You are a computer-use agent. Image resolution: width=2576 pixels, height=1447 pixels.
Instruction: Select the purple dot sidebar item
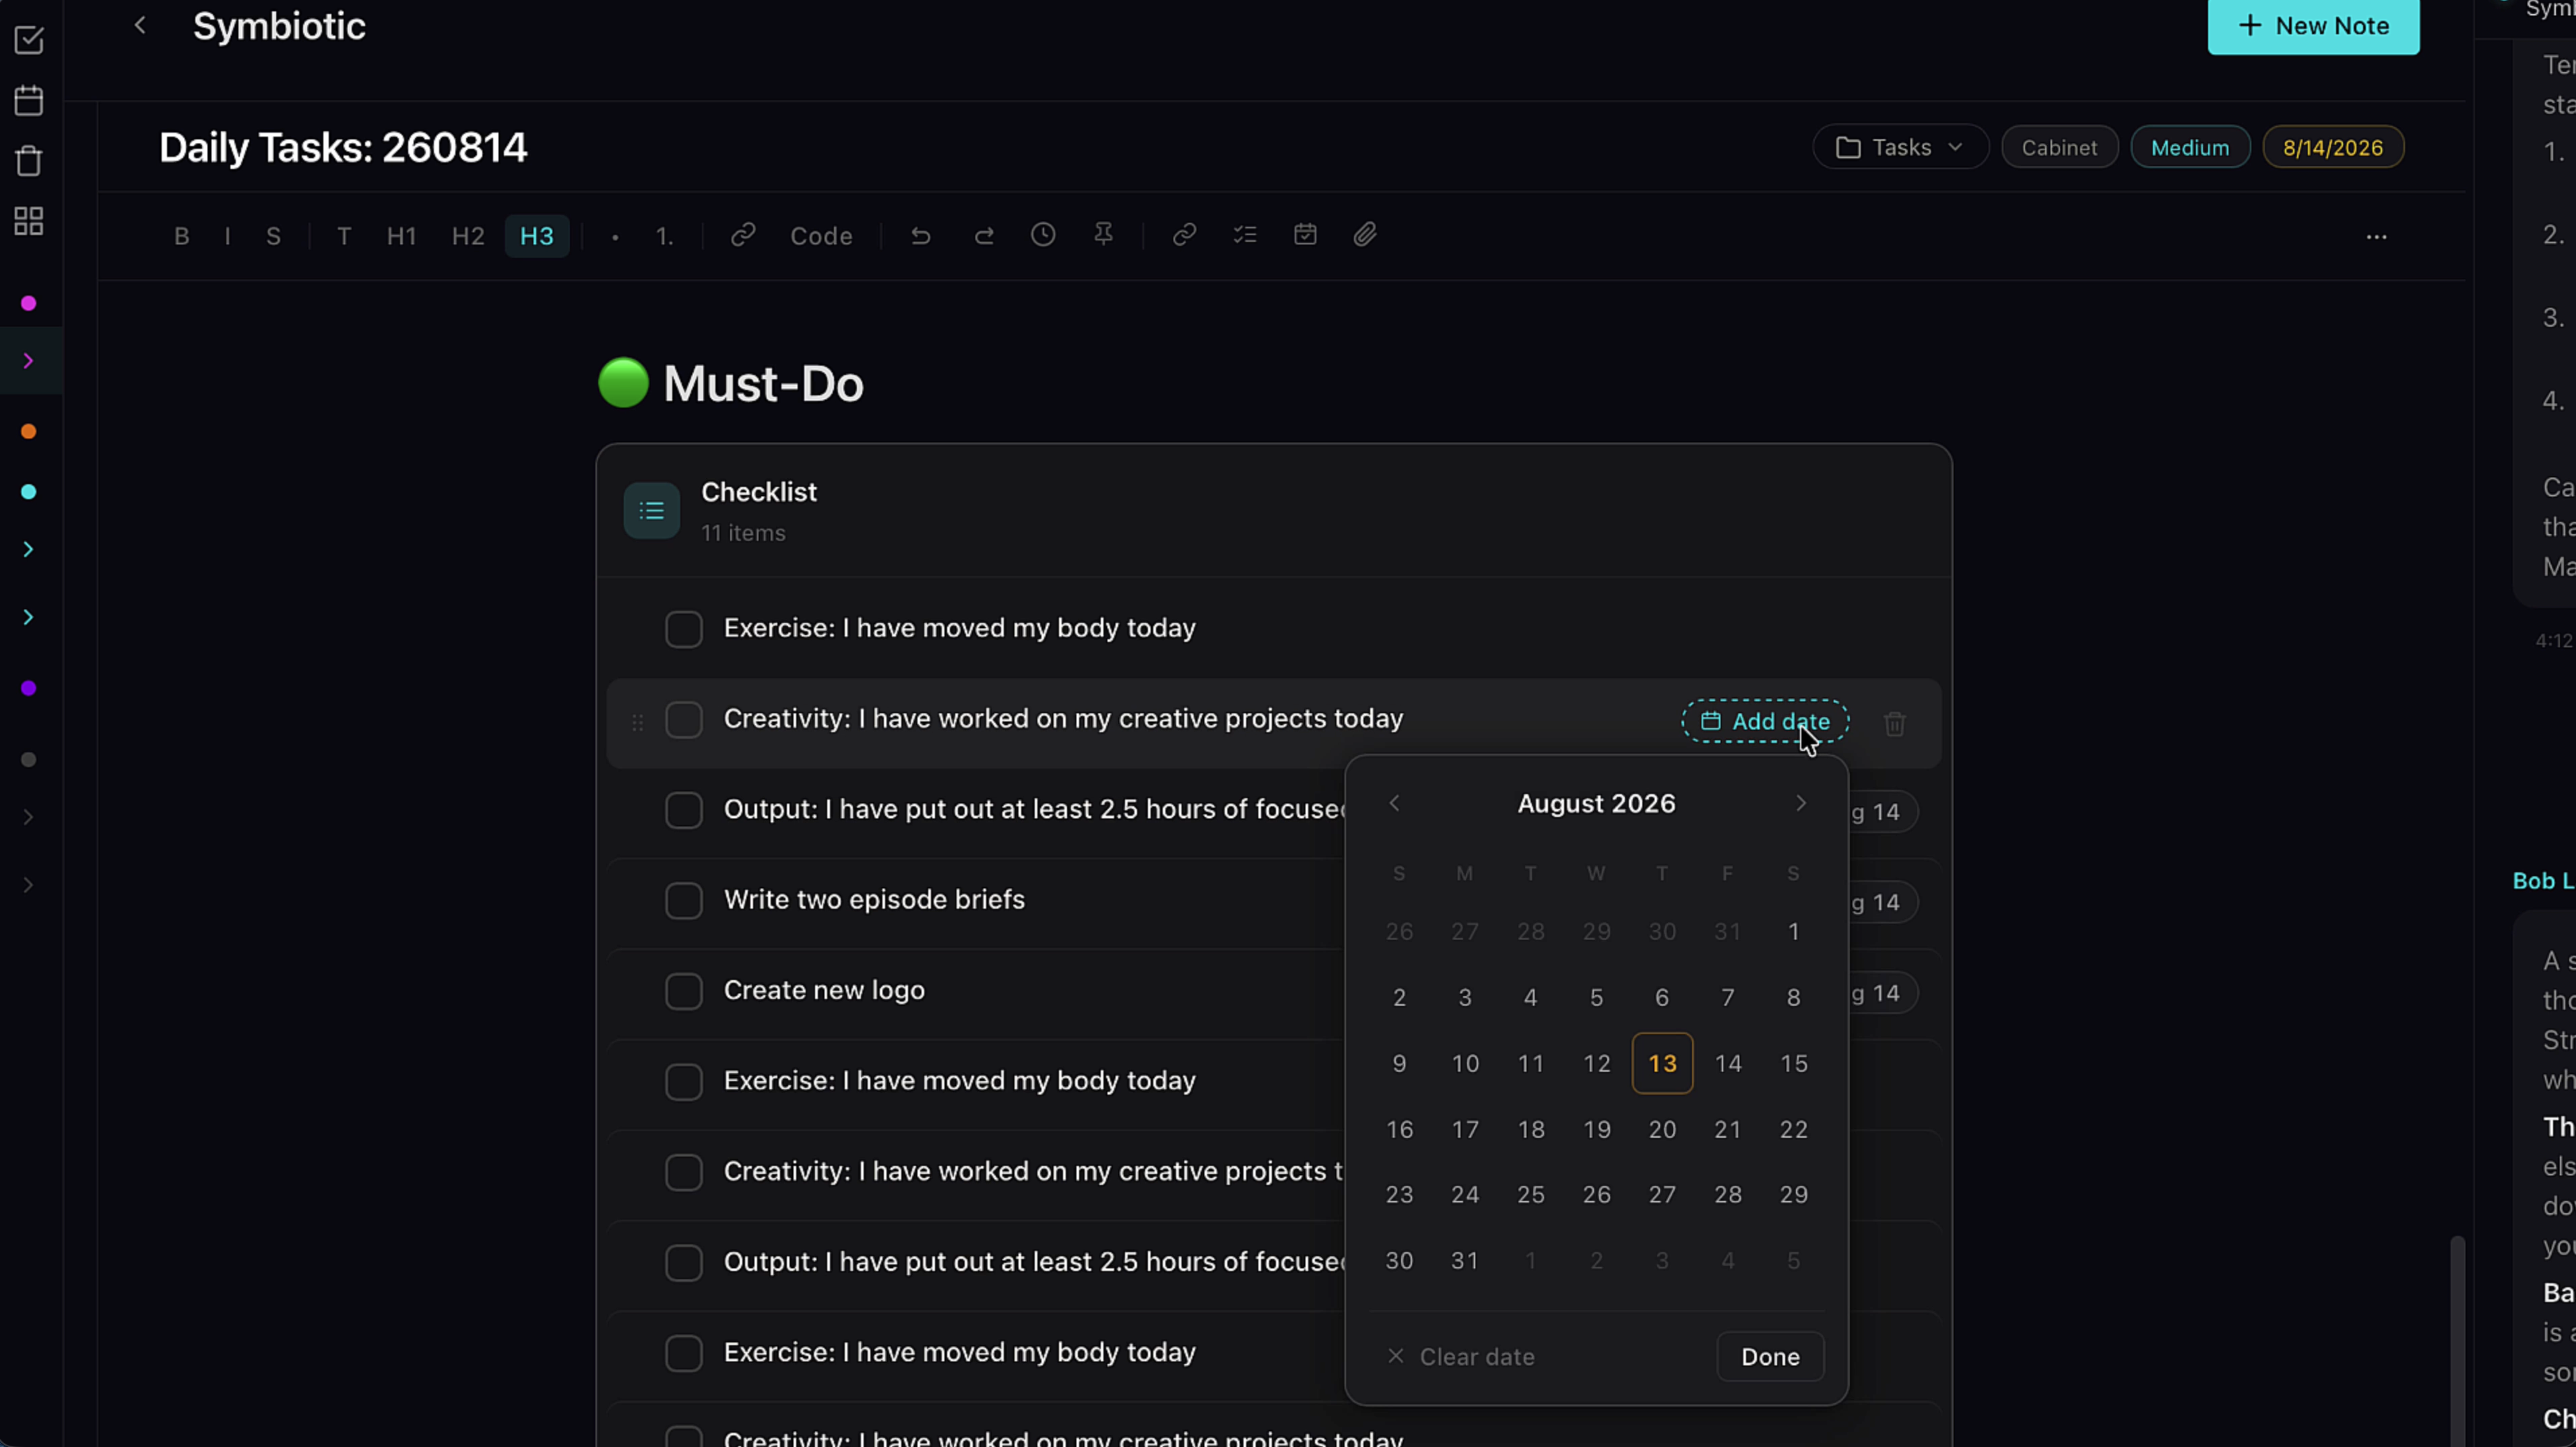[29, 688]
